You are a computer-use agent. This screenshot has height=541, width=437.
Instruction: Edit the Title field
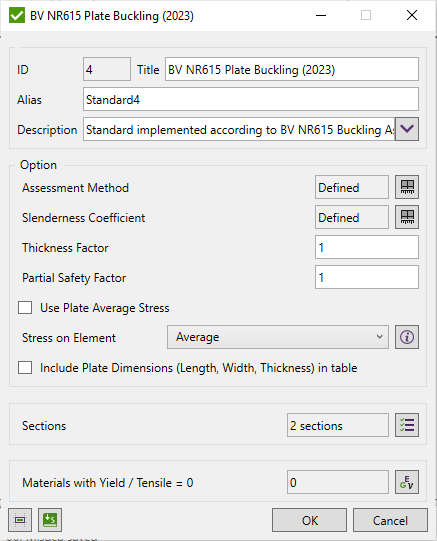coord(292,69)
